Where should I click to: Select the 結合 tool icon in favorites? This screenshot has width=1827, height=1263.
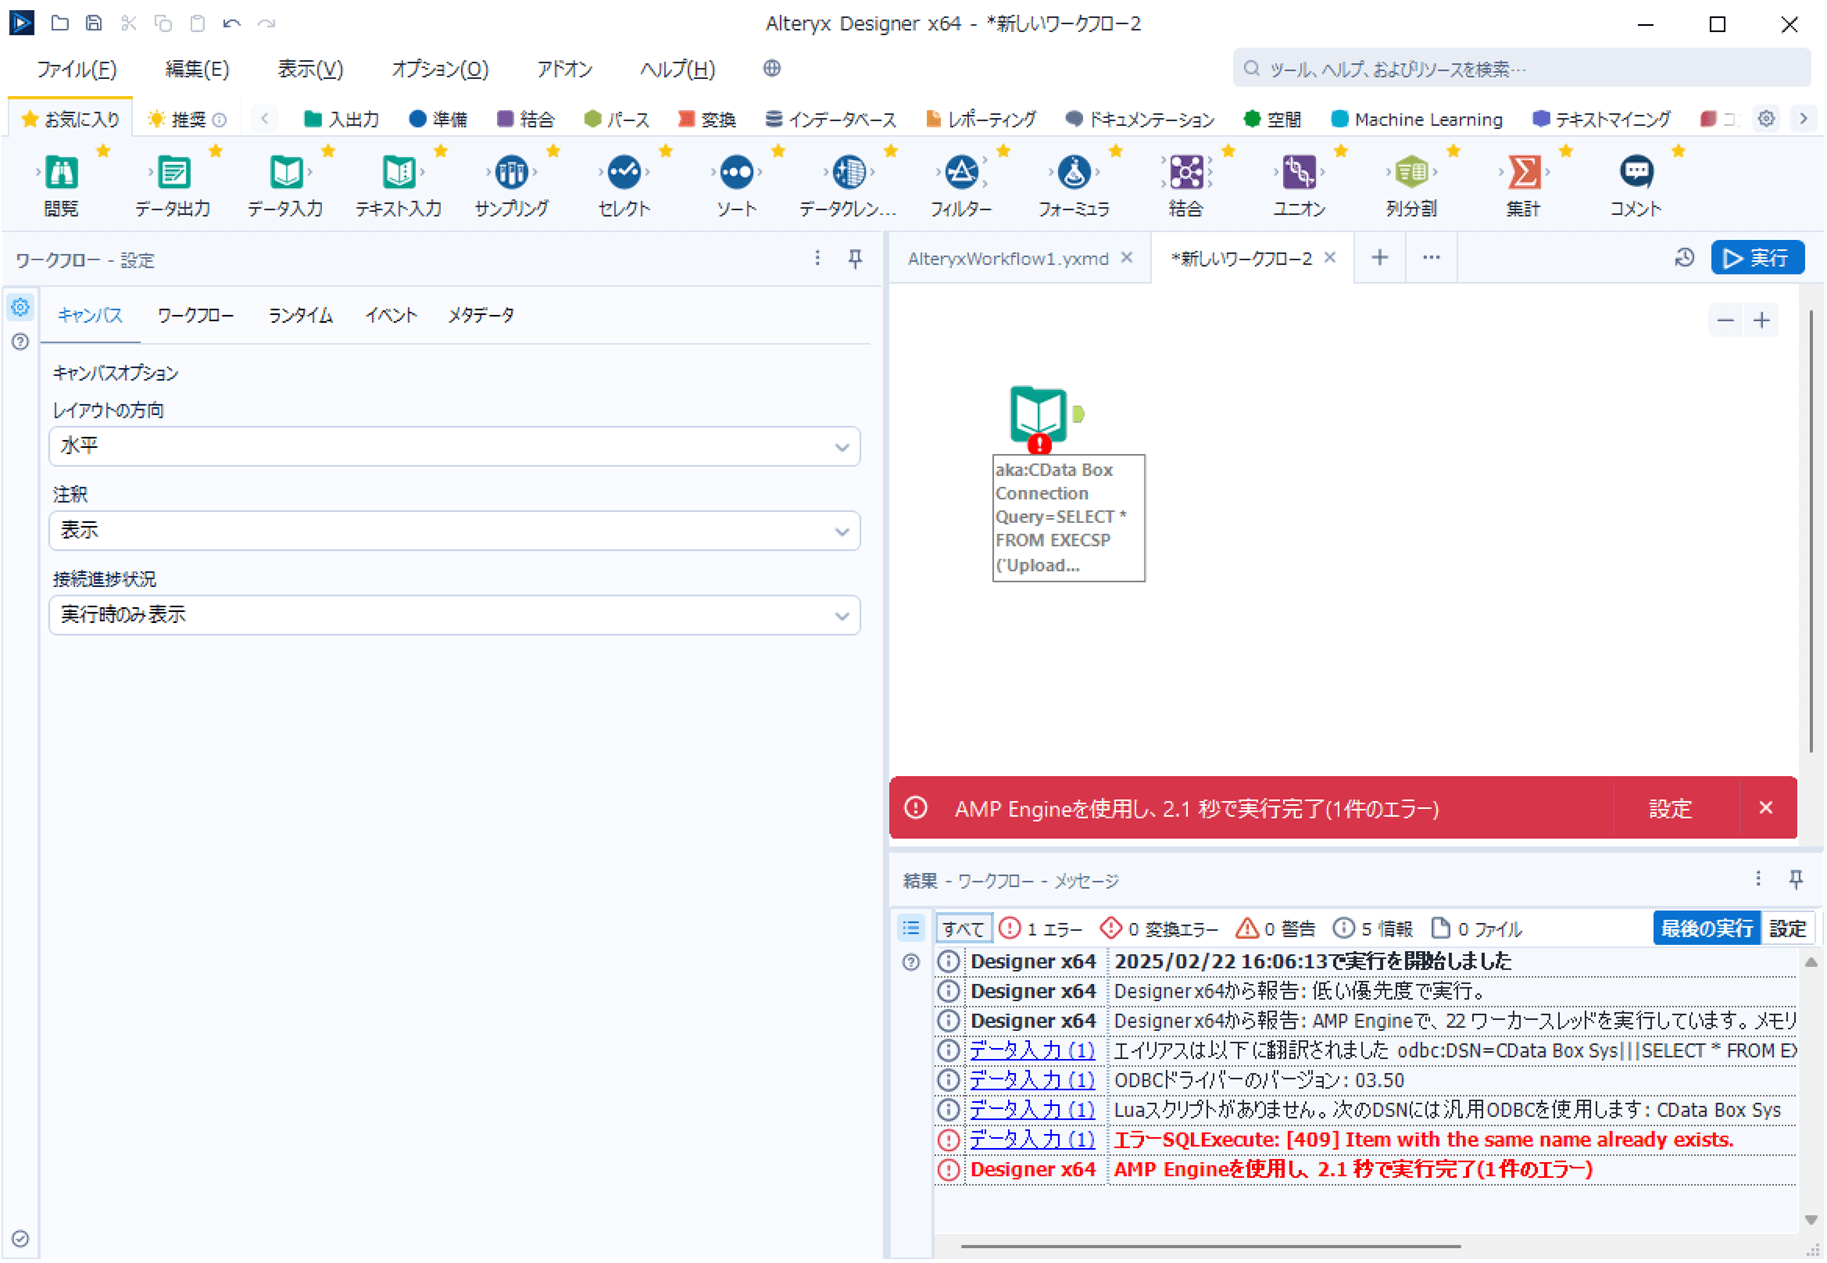(1186, 172)
